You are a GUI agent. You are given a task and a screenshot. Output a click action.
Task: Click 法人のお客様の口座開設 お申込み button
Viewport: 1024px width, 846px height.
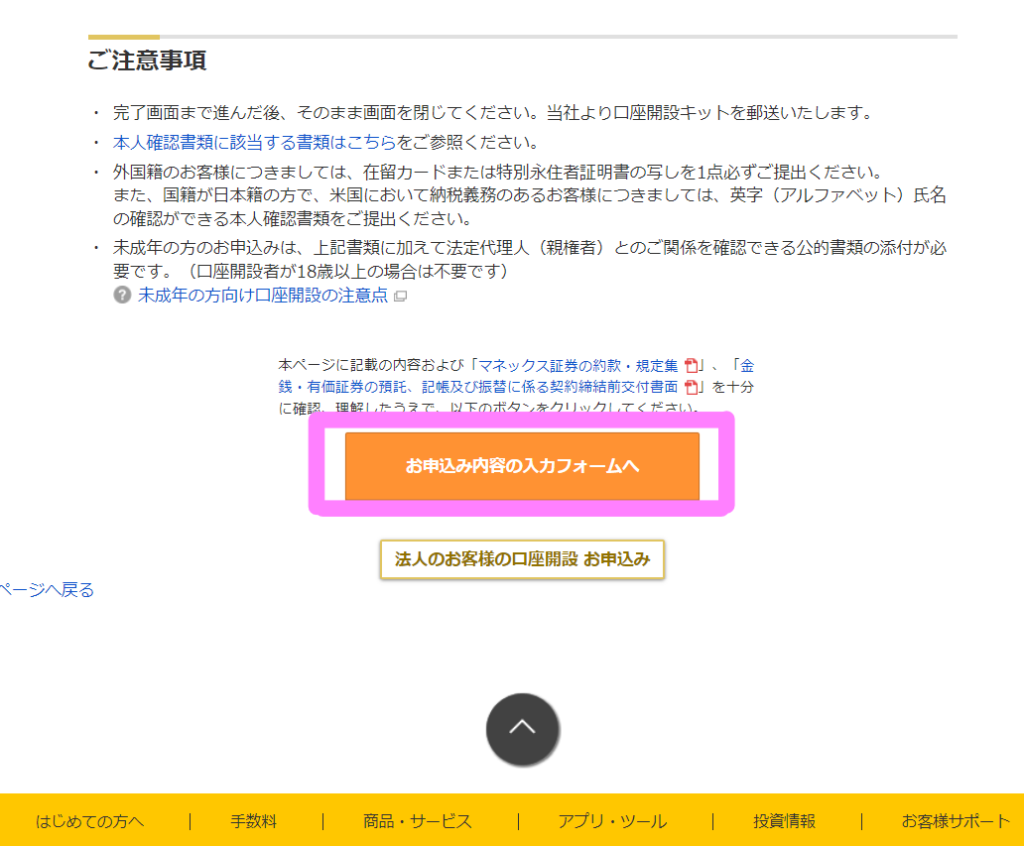click(x=522, y=559)
